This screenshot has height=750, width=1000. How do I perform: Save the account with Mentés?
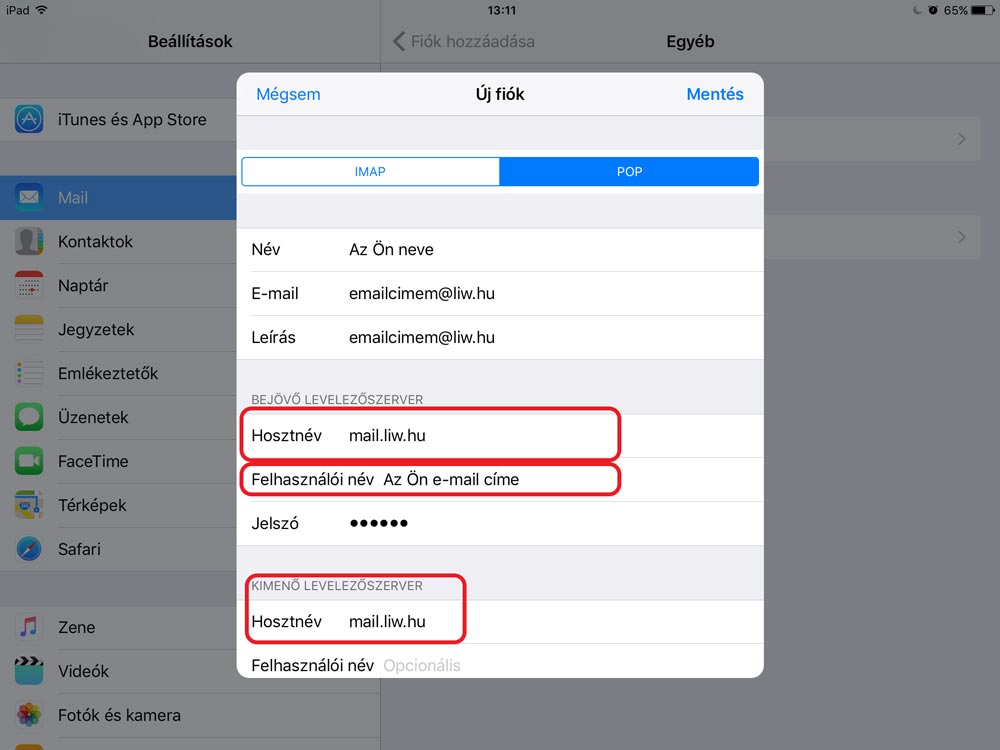(714, 95)
